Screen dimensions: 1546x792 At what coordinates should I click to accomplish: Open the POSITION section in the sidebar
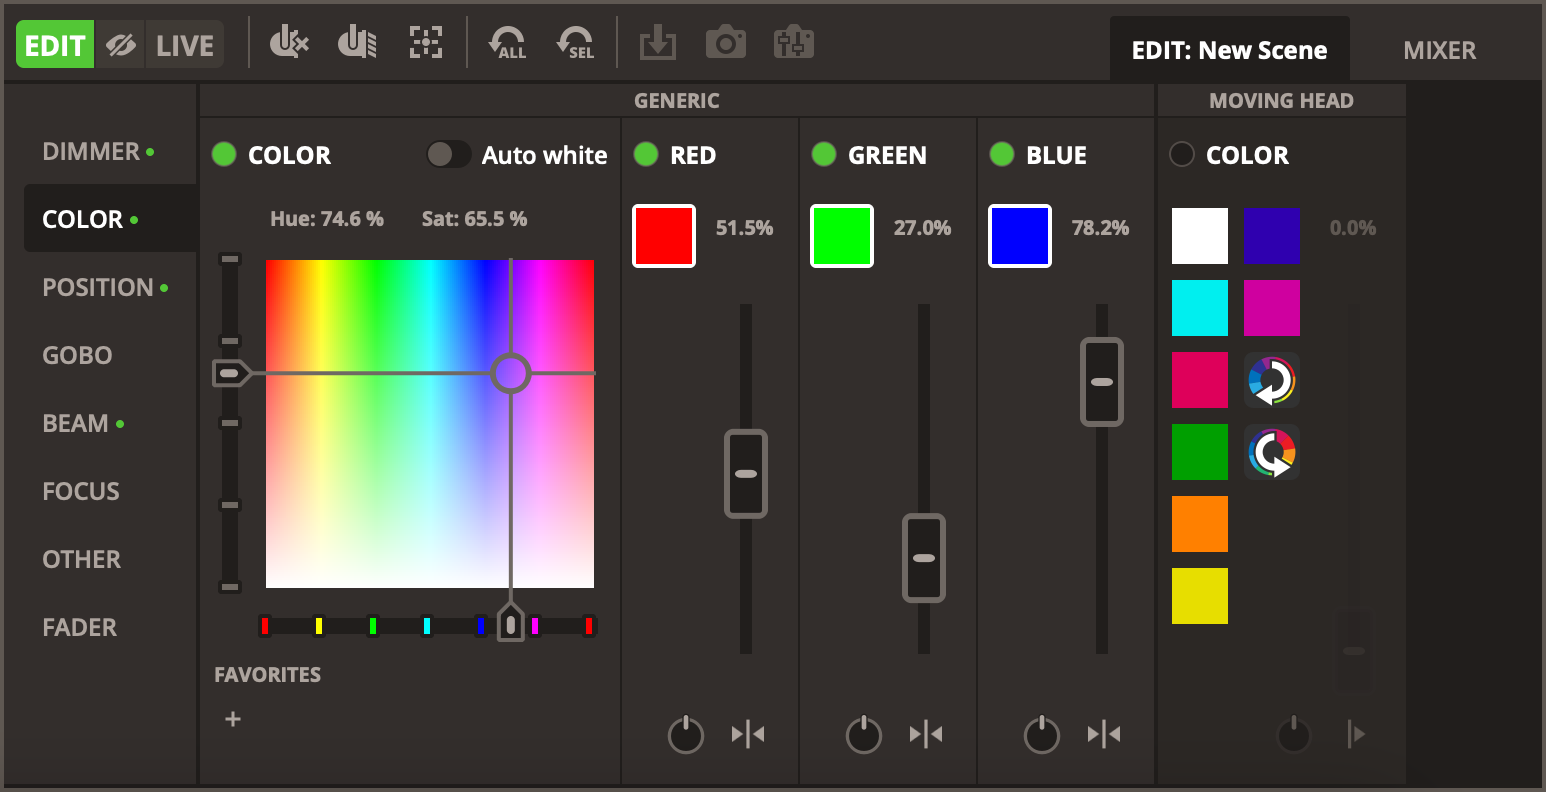98,288
